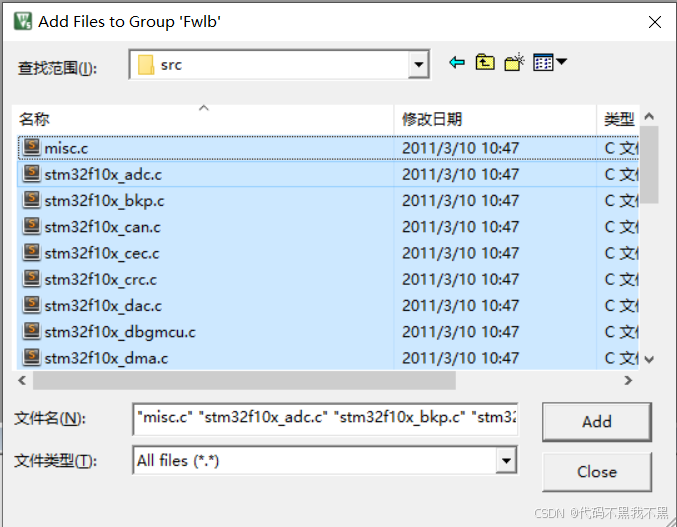The width and height of the screenshot is (677, 527).
Task: Click the horizontal scrollbar left arrow
Action: [22, 380]
